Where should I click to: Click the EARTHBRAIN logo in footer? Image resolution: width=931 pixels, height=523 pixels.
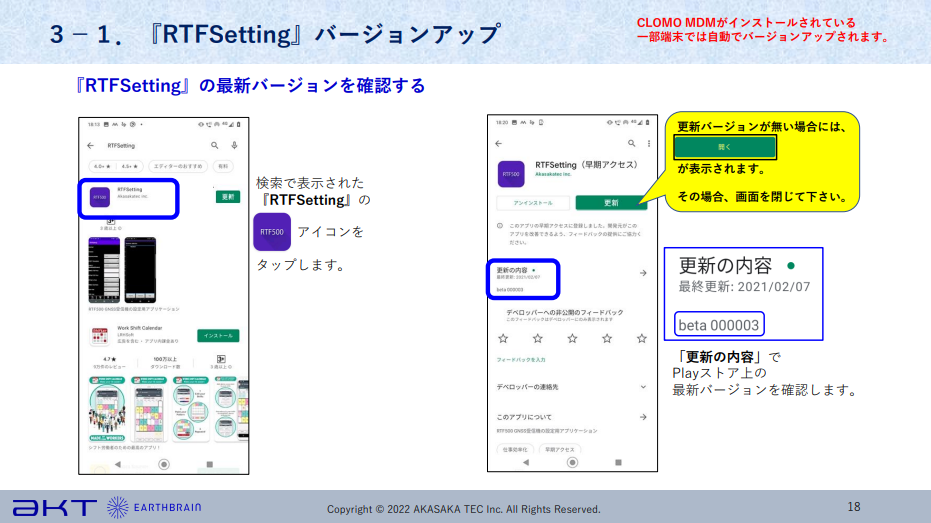(154, 508)
